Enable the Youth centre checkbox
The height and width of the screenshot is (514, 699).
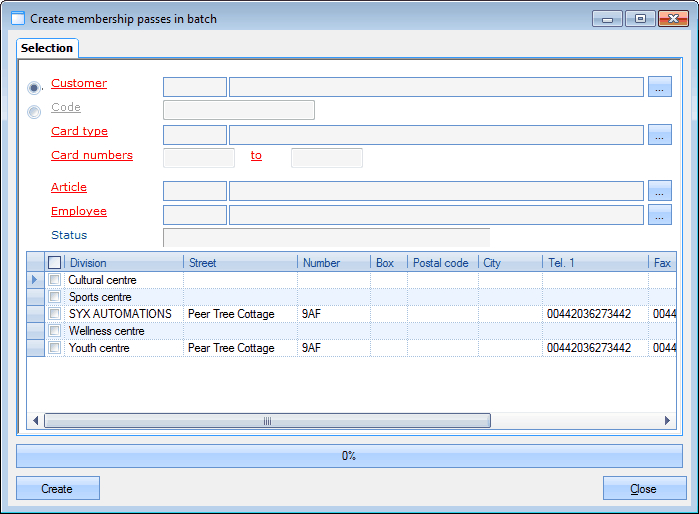click(x=55, y=348)
